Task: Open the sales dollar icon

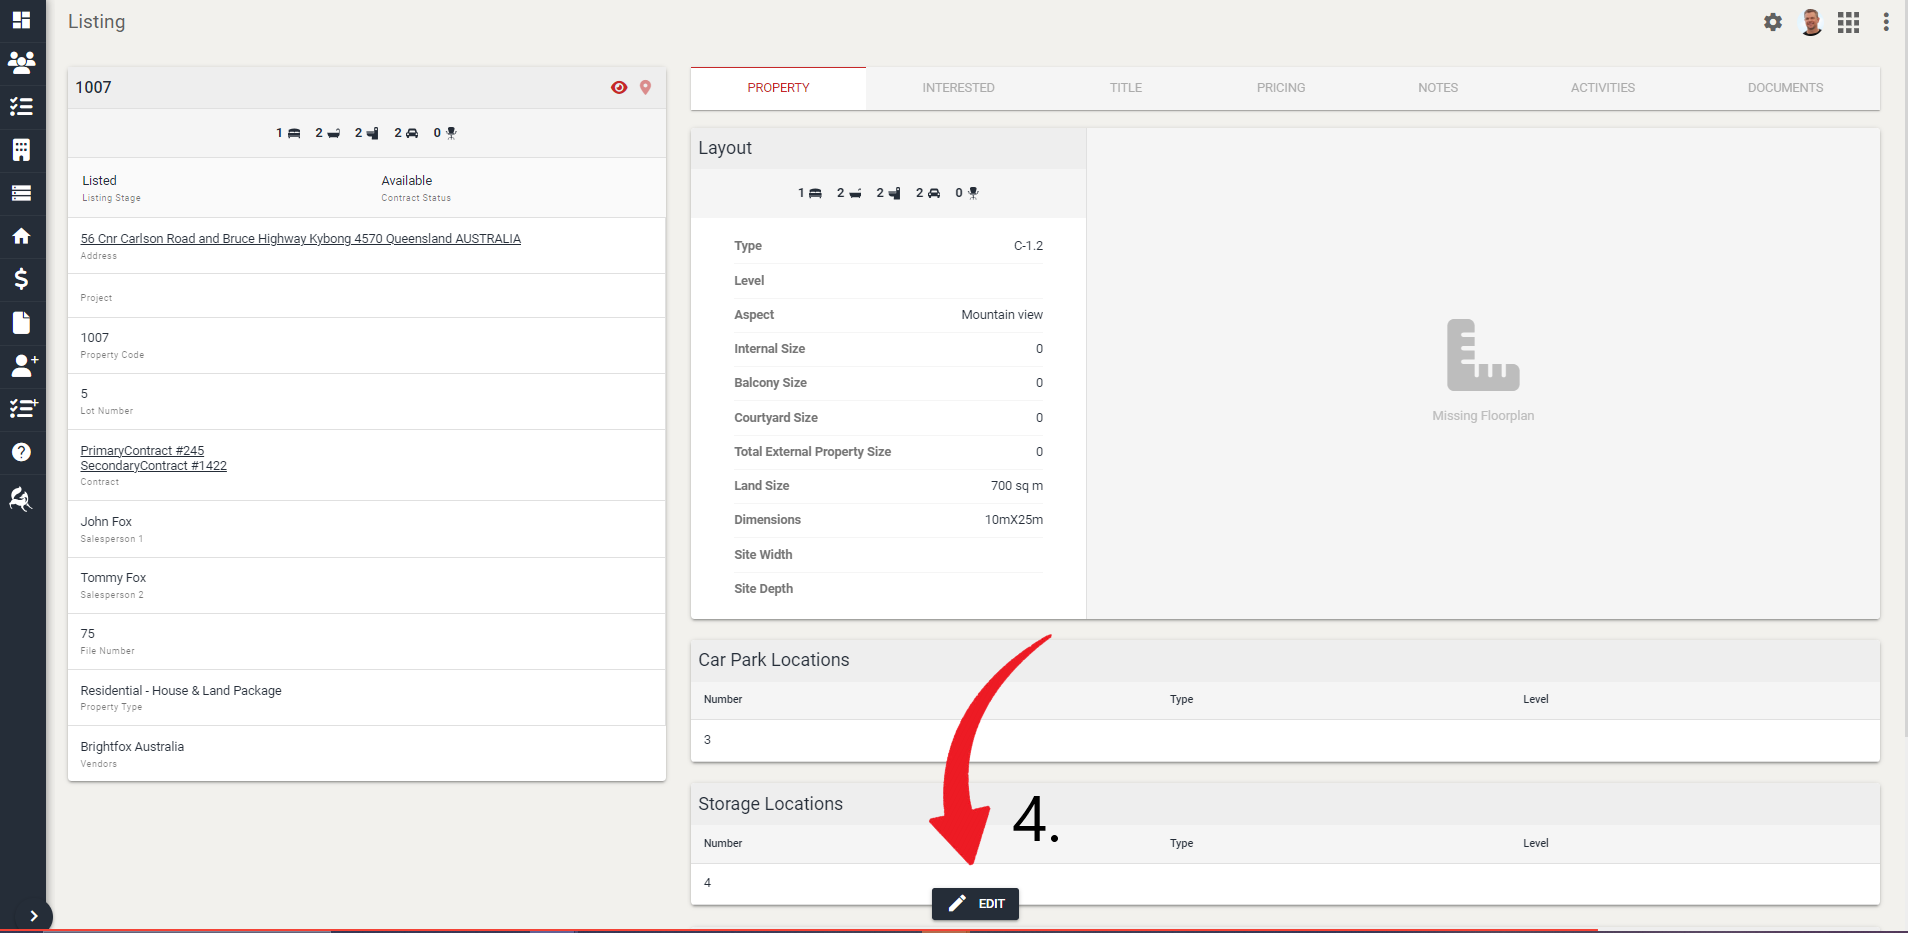Action: pos(21,279)
